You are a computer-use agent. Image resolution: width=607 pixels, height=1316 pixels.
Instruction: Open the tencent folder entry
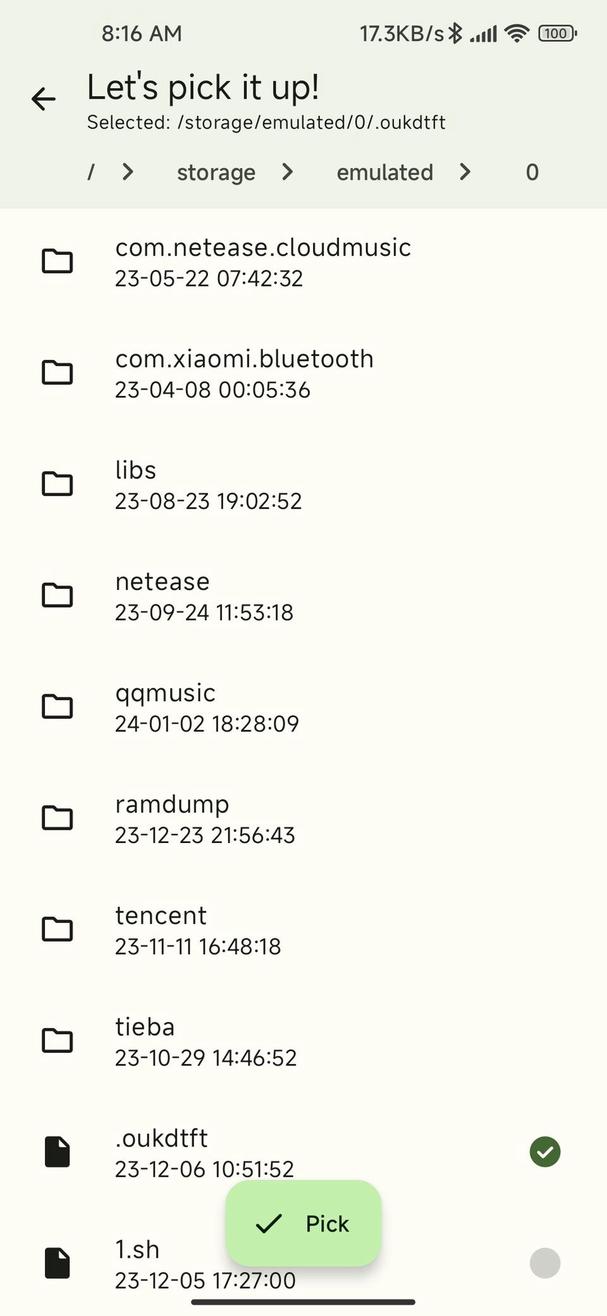[303, 930]
